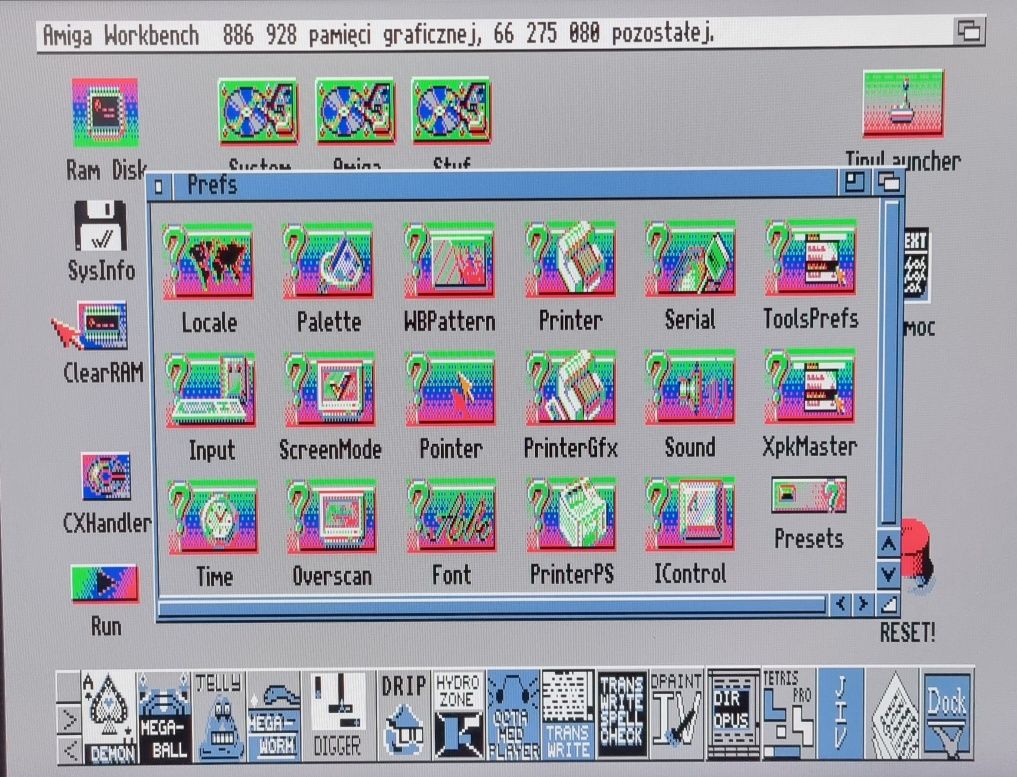Viewport: 1017px width, 777px height.
Task: Open the Locale preferences icon
Action: [208, 261]
